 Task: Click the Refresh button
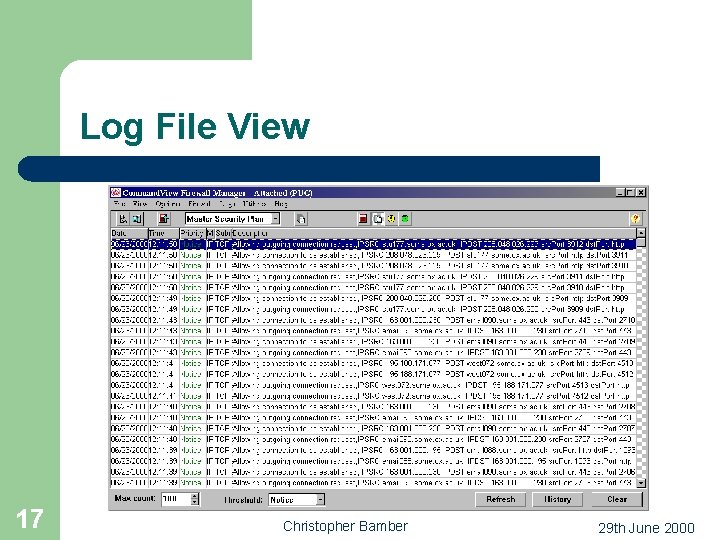[501, 499]
